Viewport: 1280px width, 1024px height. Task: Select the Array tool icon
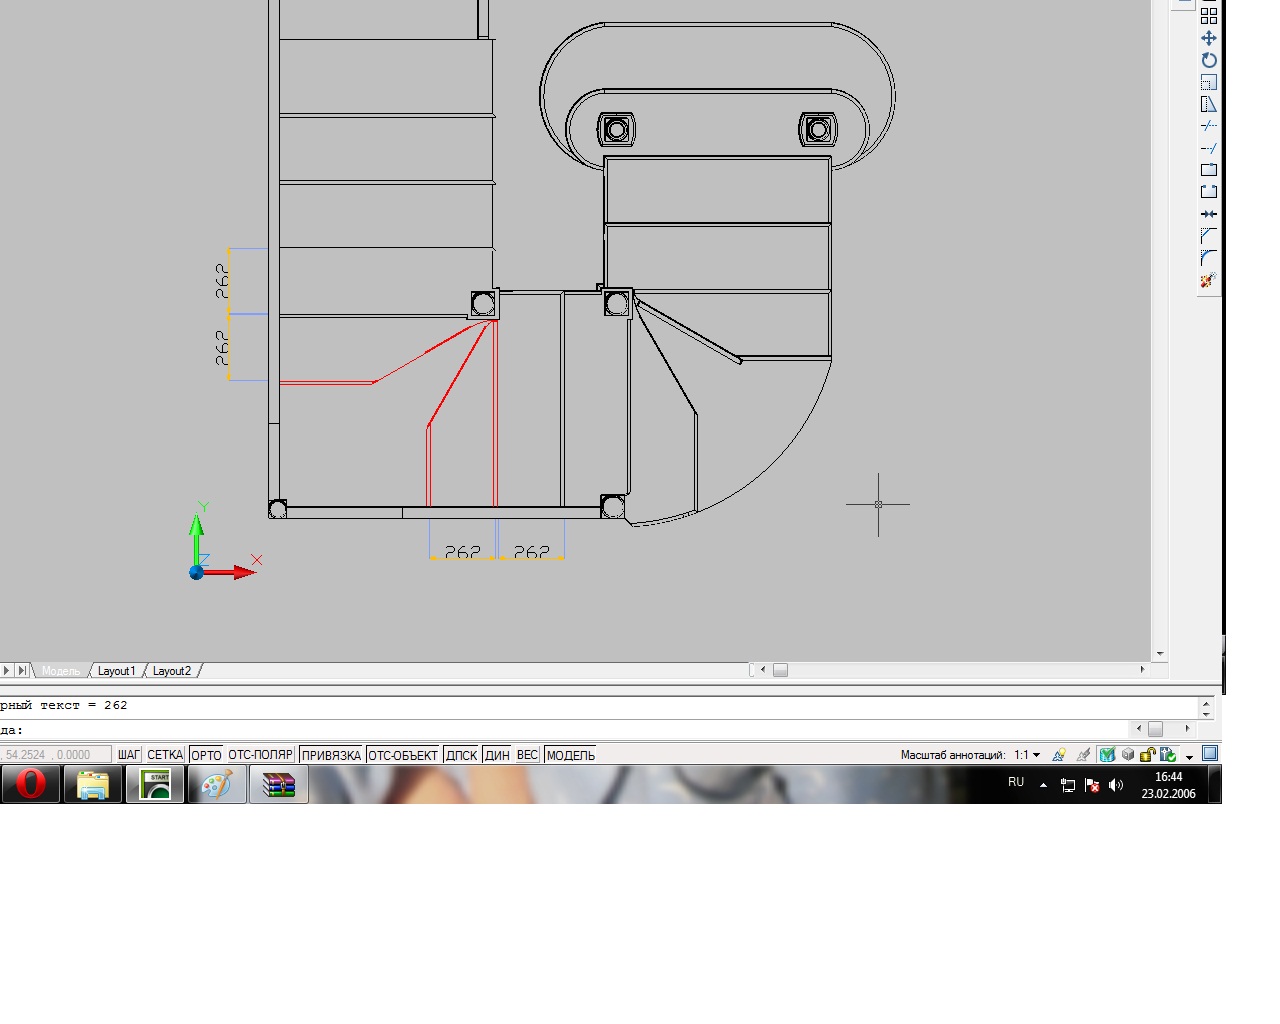(1209, 16)
